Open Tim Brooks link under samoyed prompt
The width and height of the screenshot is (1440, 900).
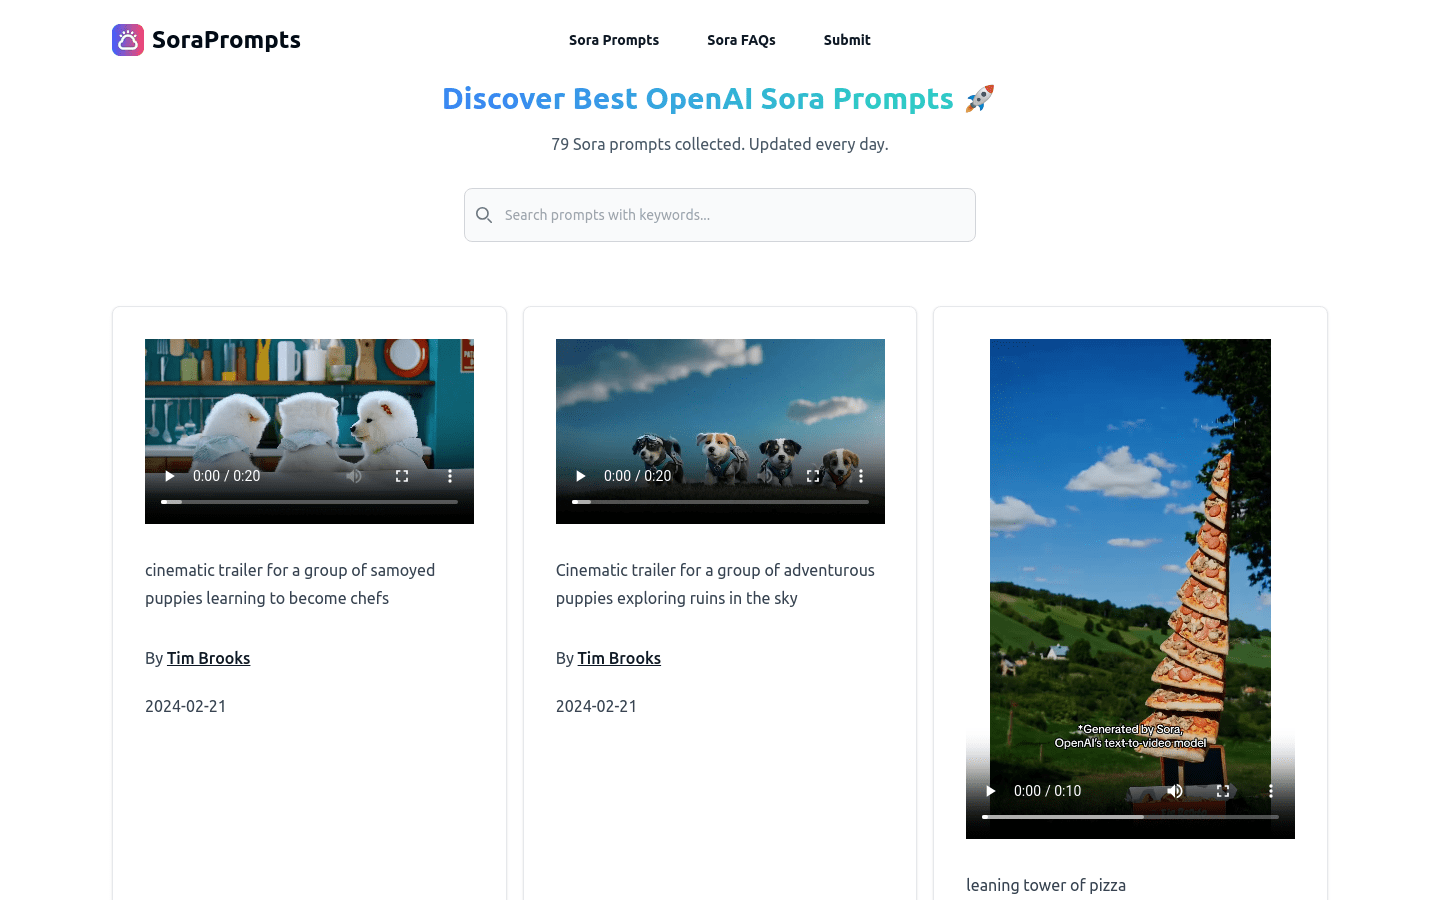(x=208, y=658)
